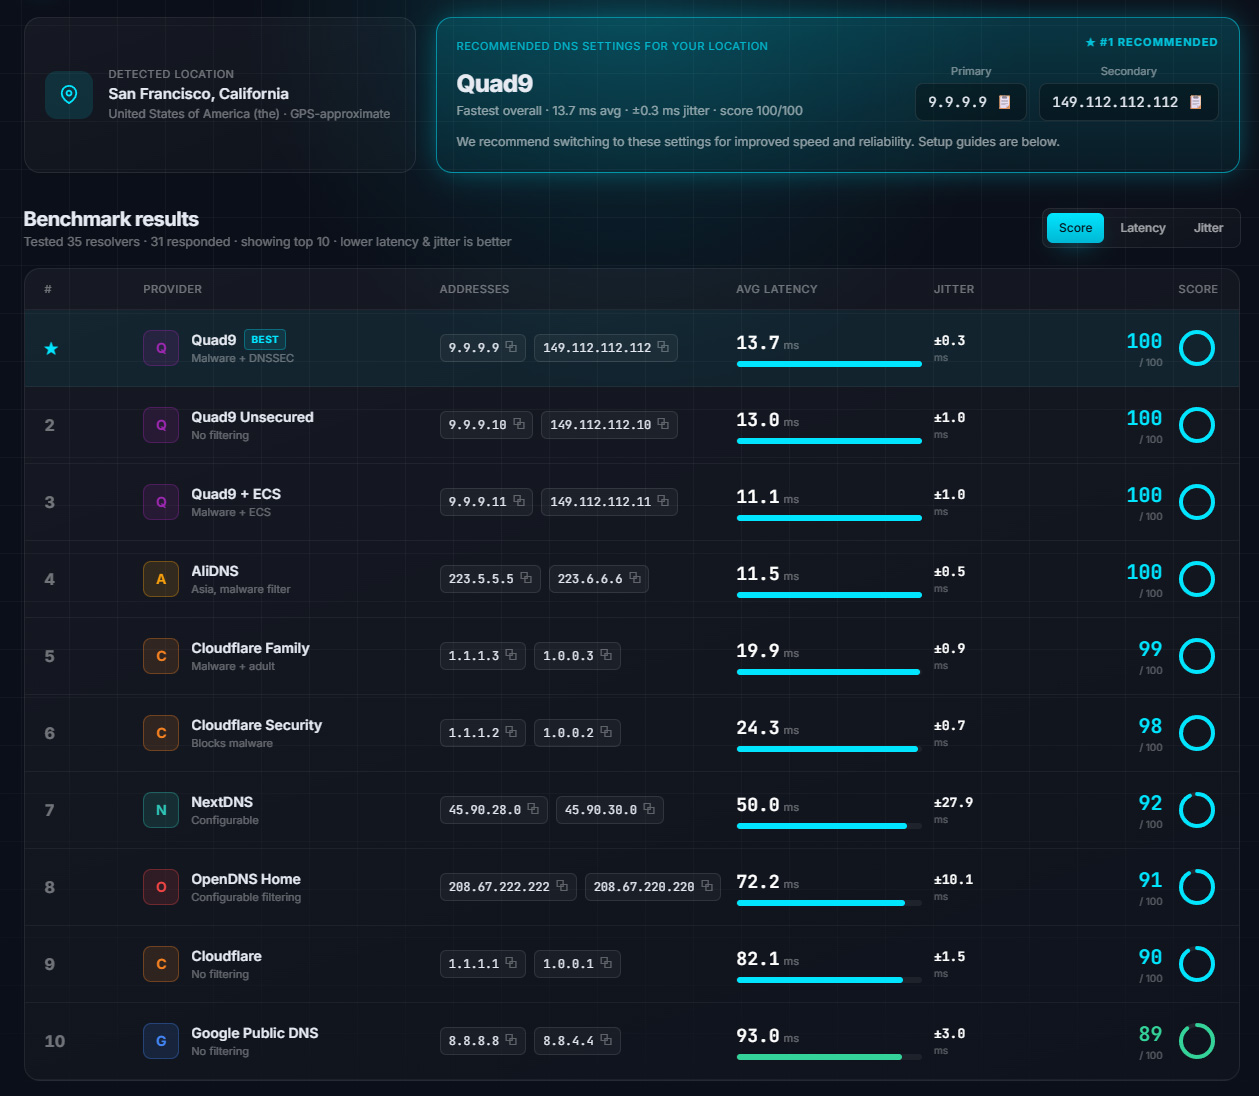Copy AliDNS address 223.6.6.6
Image resolution: width=1259 pixels, height=1096 pixels.
(634, 578)
